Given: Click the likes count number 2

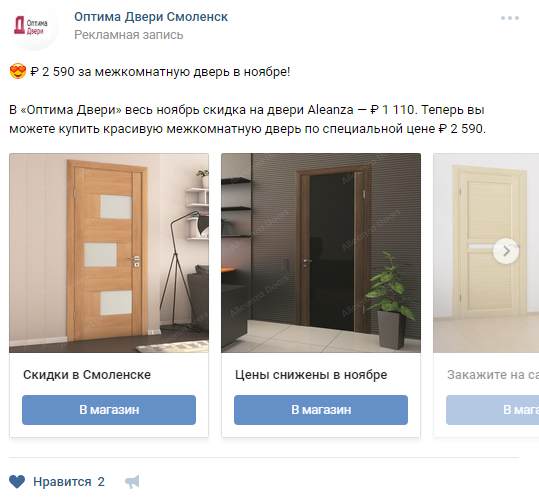Looking at the screenshot, I should pyautogui.click(x=101, y=482).
